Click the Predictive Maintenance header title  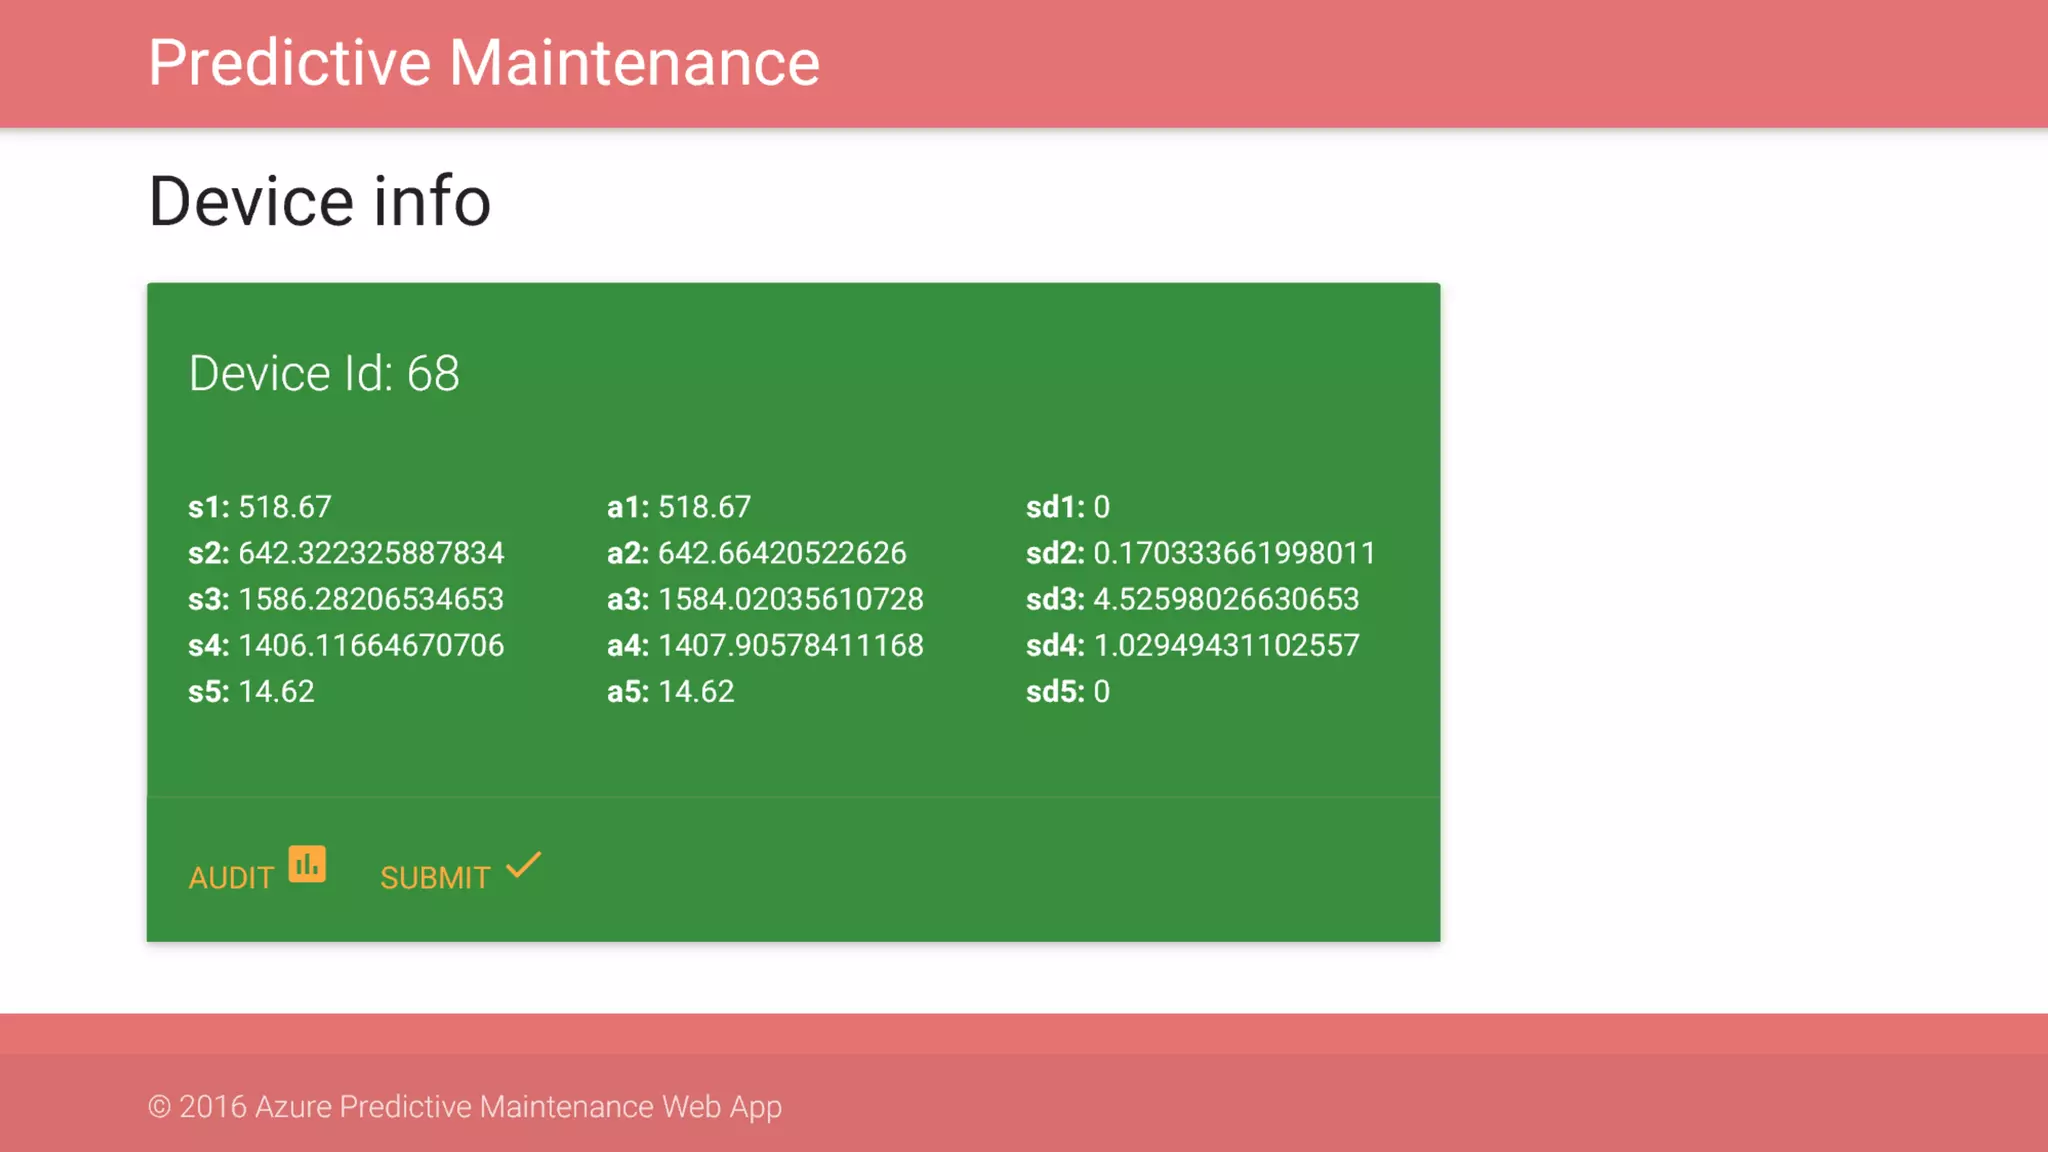pos(484,63)
